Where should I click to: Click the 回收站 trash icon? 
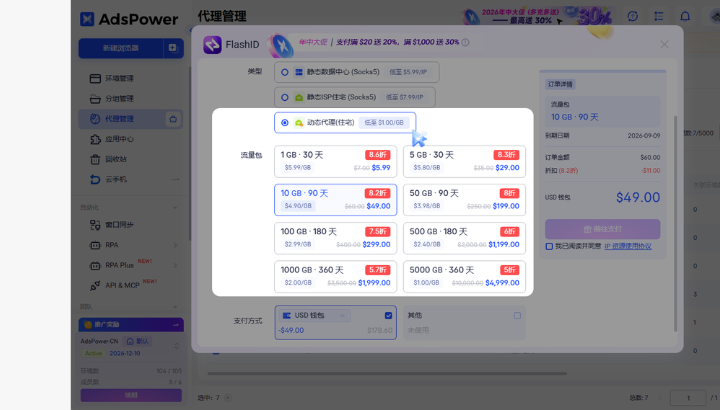[x=95, y=159]
